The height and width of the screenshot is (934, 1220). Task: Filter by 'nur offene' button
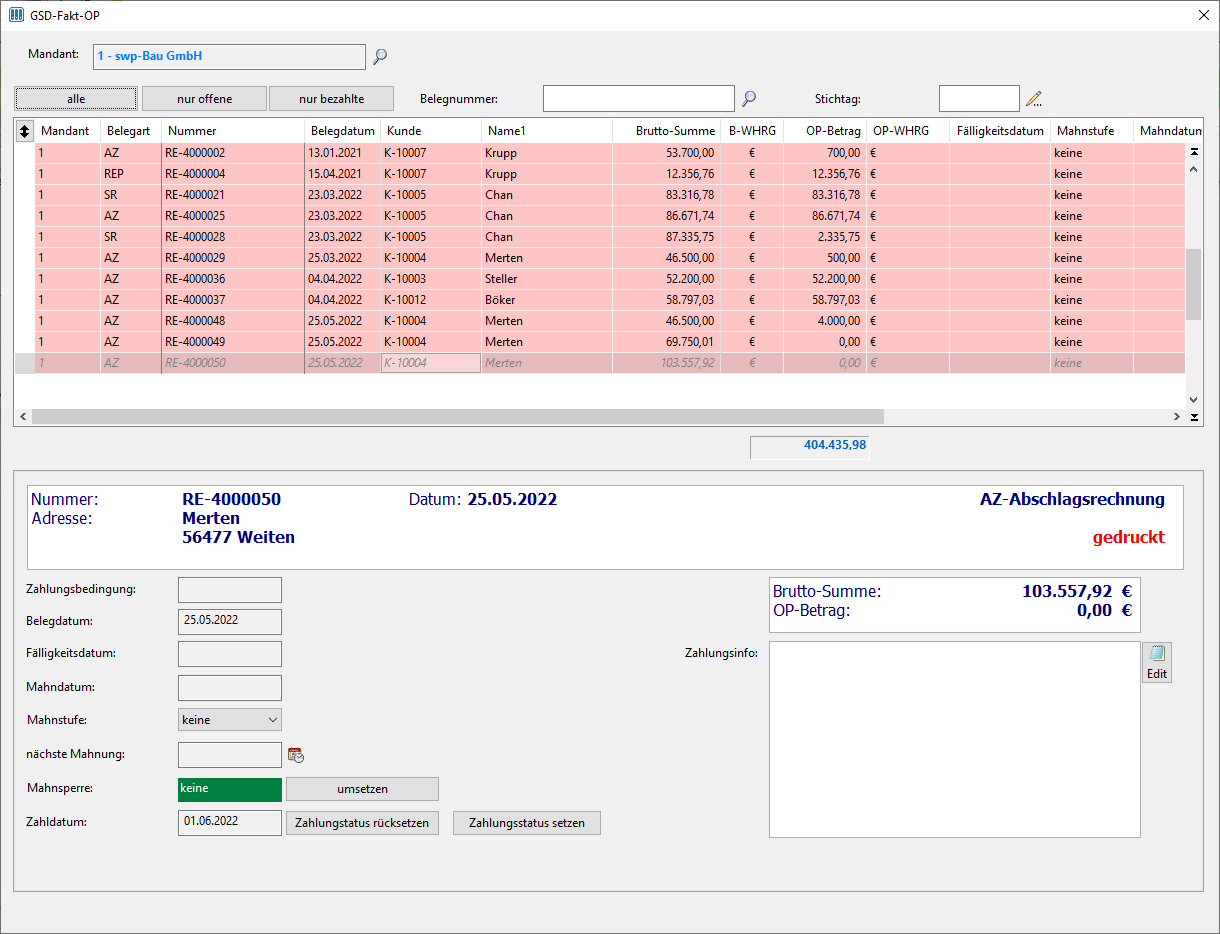click(204, 98)
